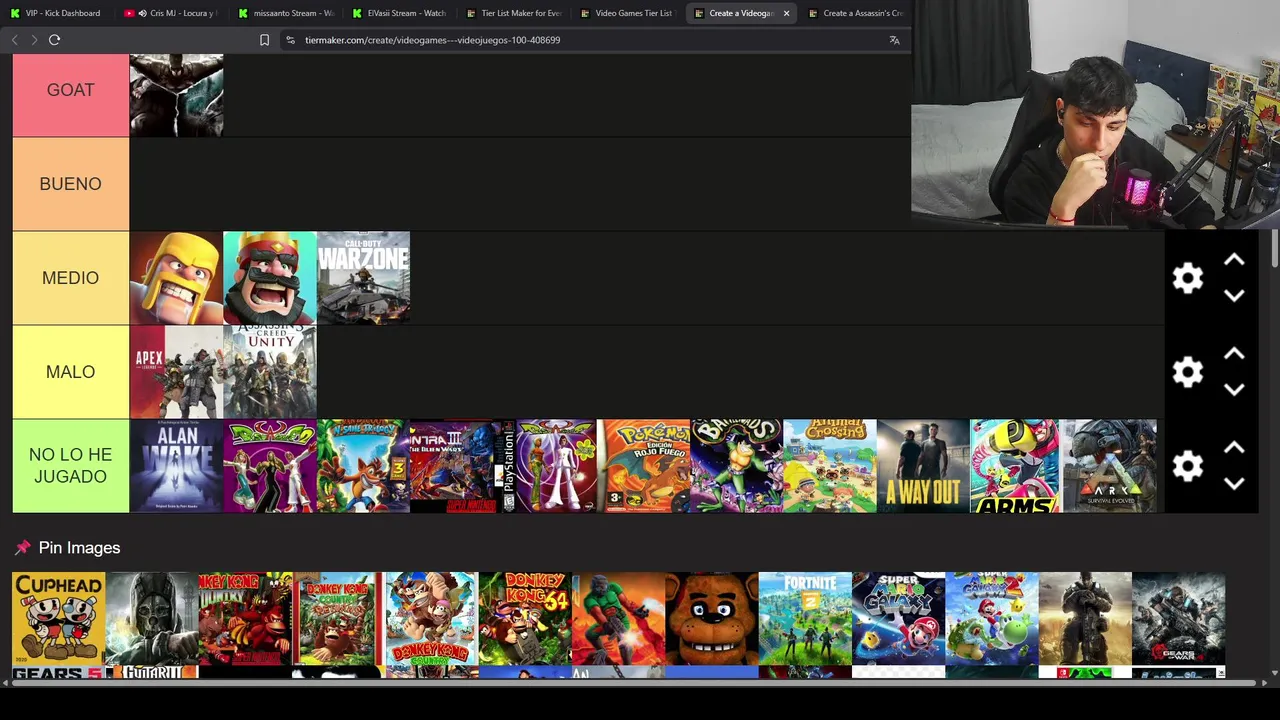The width and height of the screenshot is (1280, 720).
Task: Select Apex Legends image
Action: coord(176,372)
